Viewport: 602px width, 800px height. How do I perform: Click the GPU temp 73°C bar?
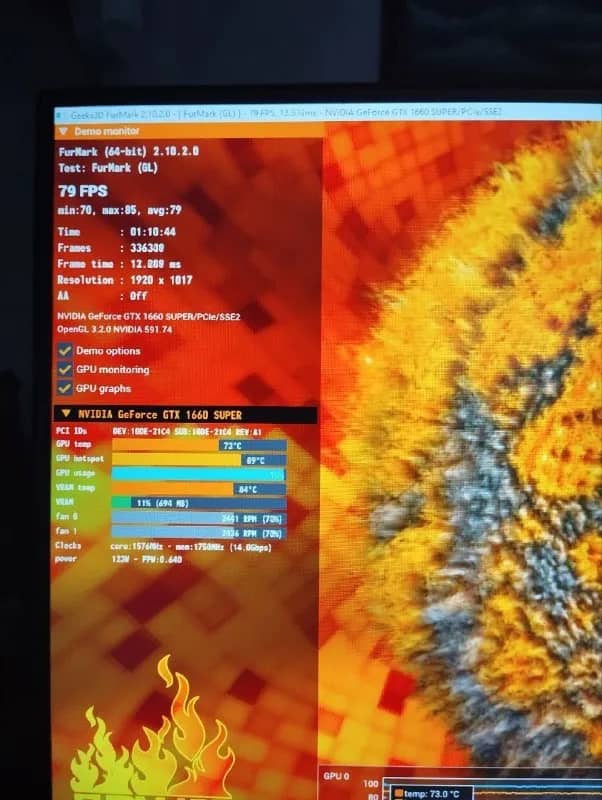pos(199,445)
